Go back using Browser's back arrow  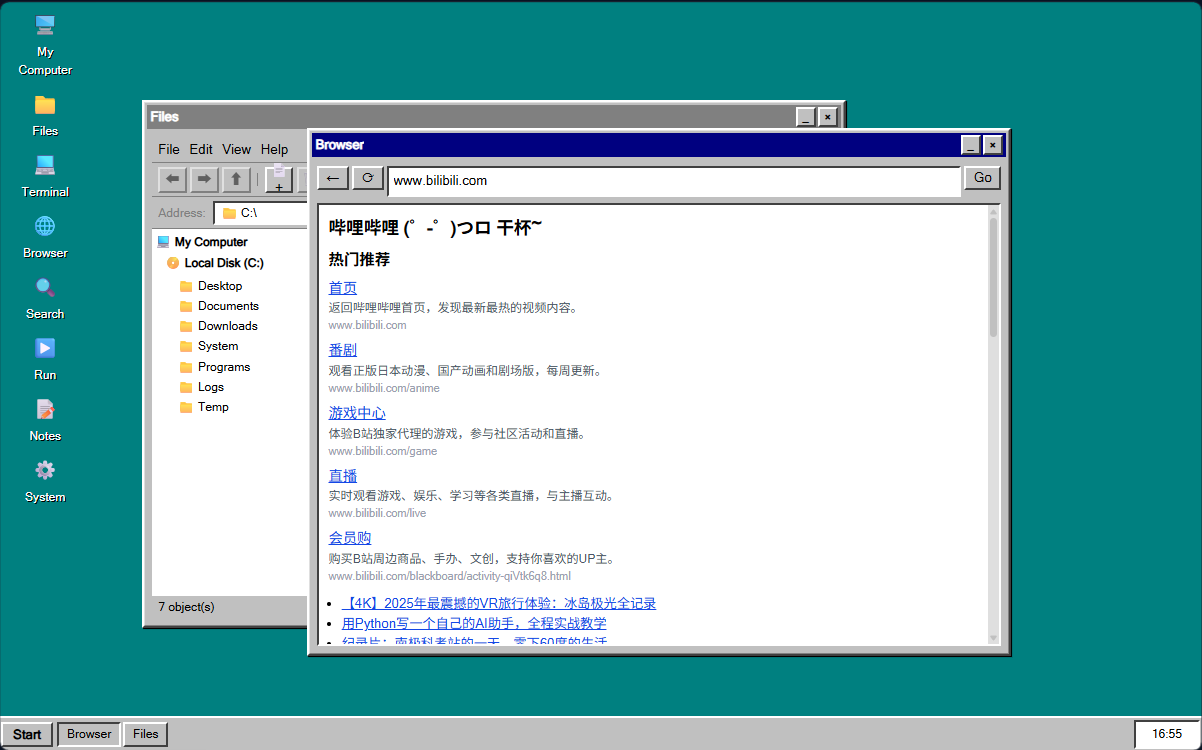(x=333, y=178)
